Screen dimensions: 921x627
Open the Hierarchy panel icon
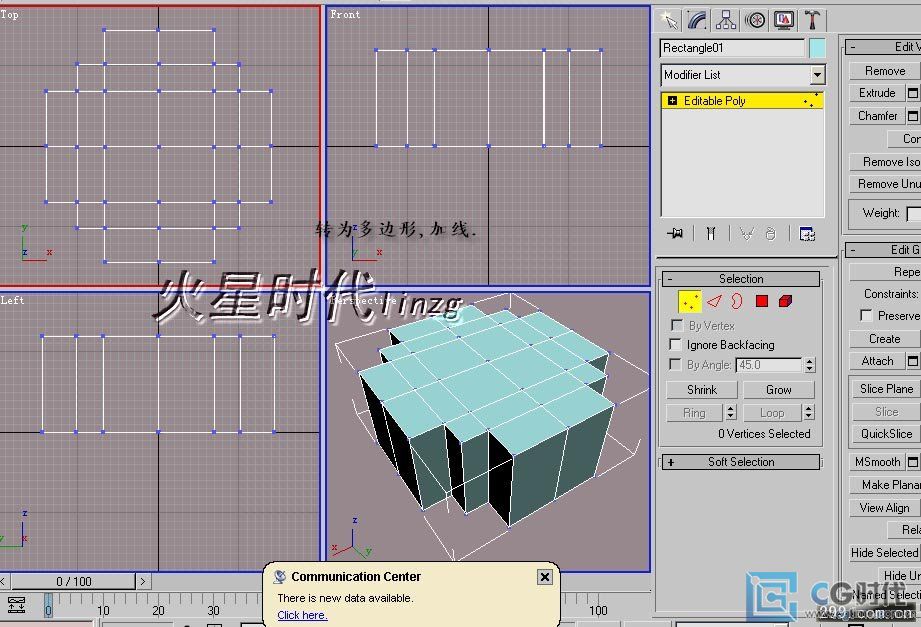(727, 20)
